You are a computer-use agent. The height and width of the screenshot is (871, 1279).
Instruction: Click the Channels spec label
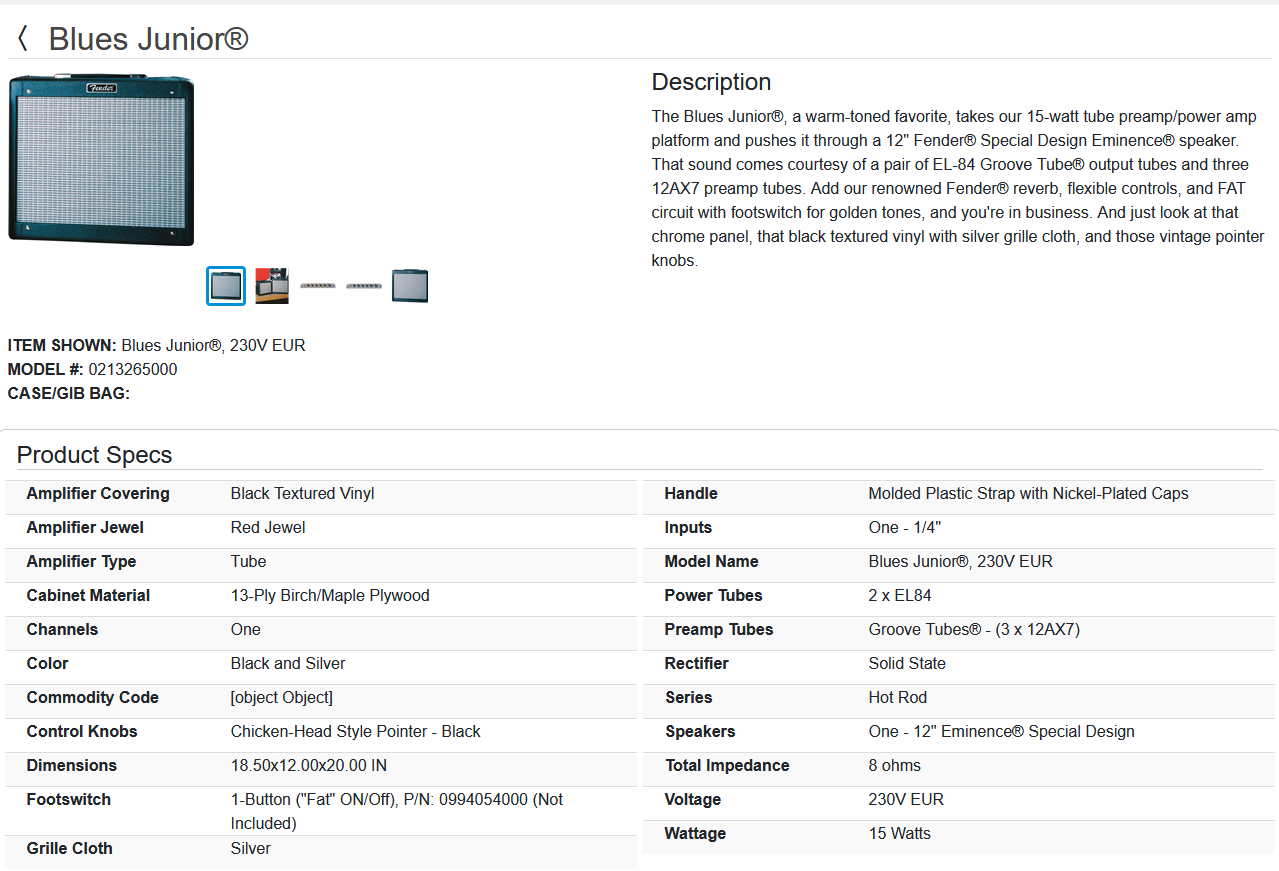tap(62, 629)
